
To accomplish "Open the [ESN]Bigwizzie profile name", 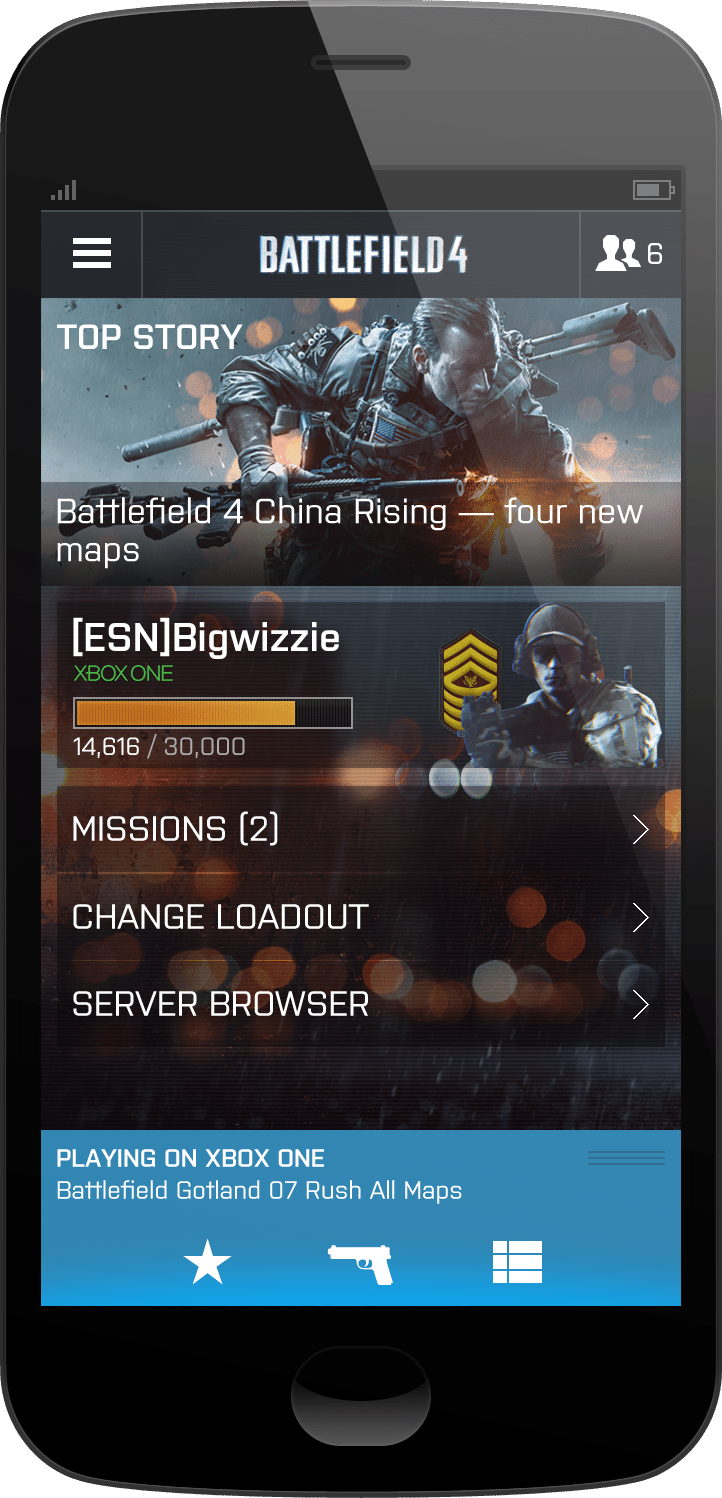I will point(206,638).
